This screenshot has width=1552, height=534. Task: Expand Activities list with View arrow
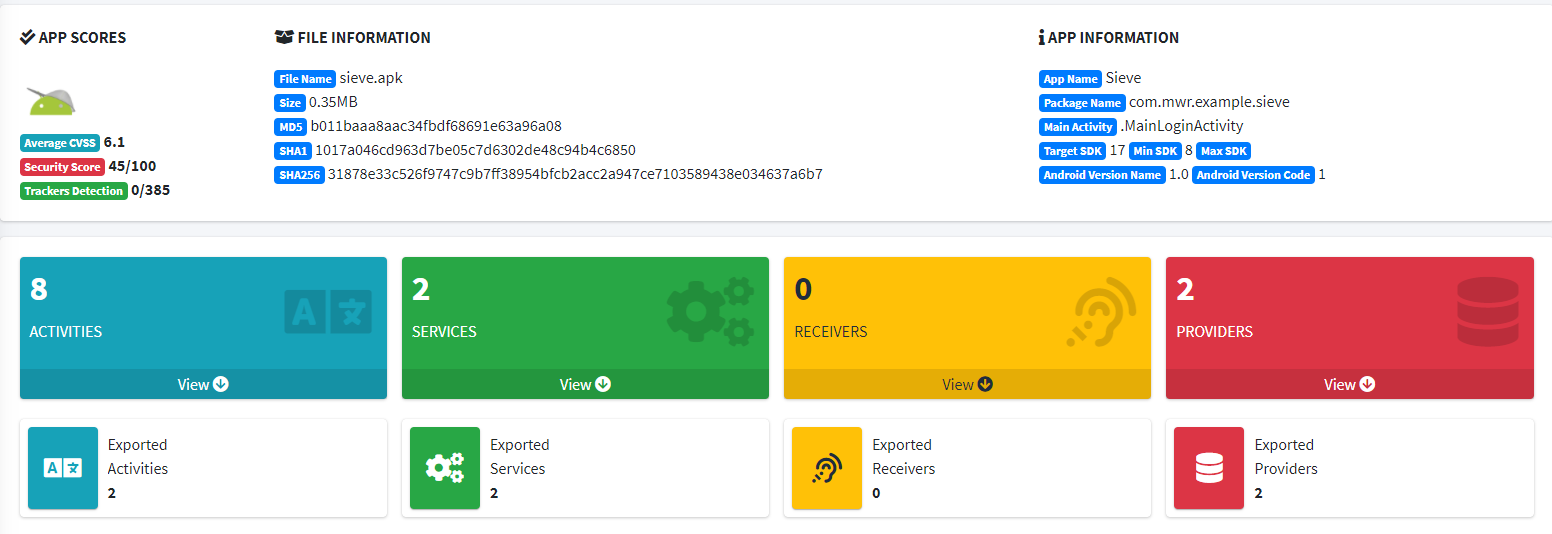point(203,384)
